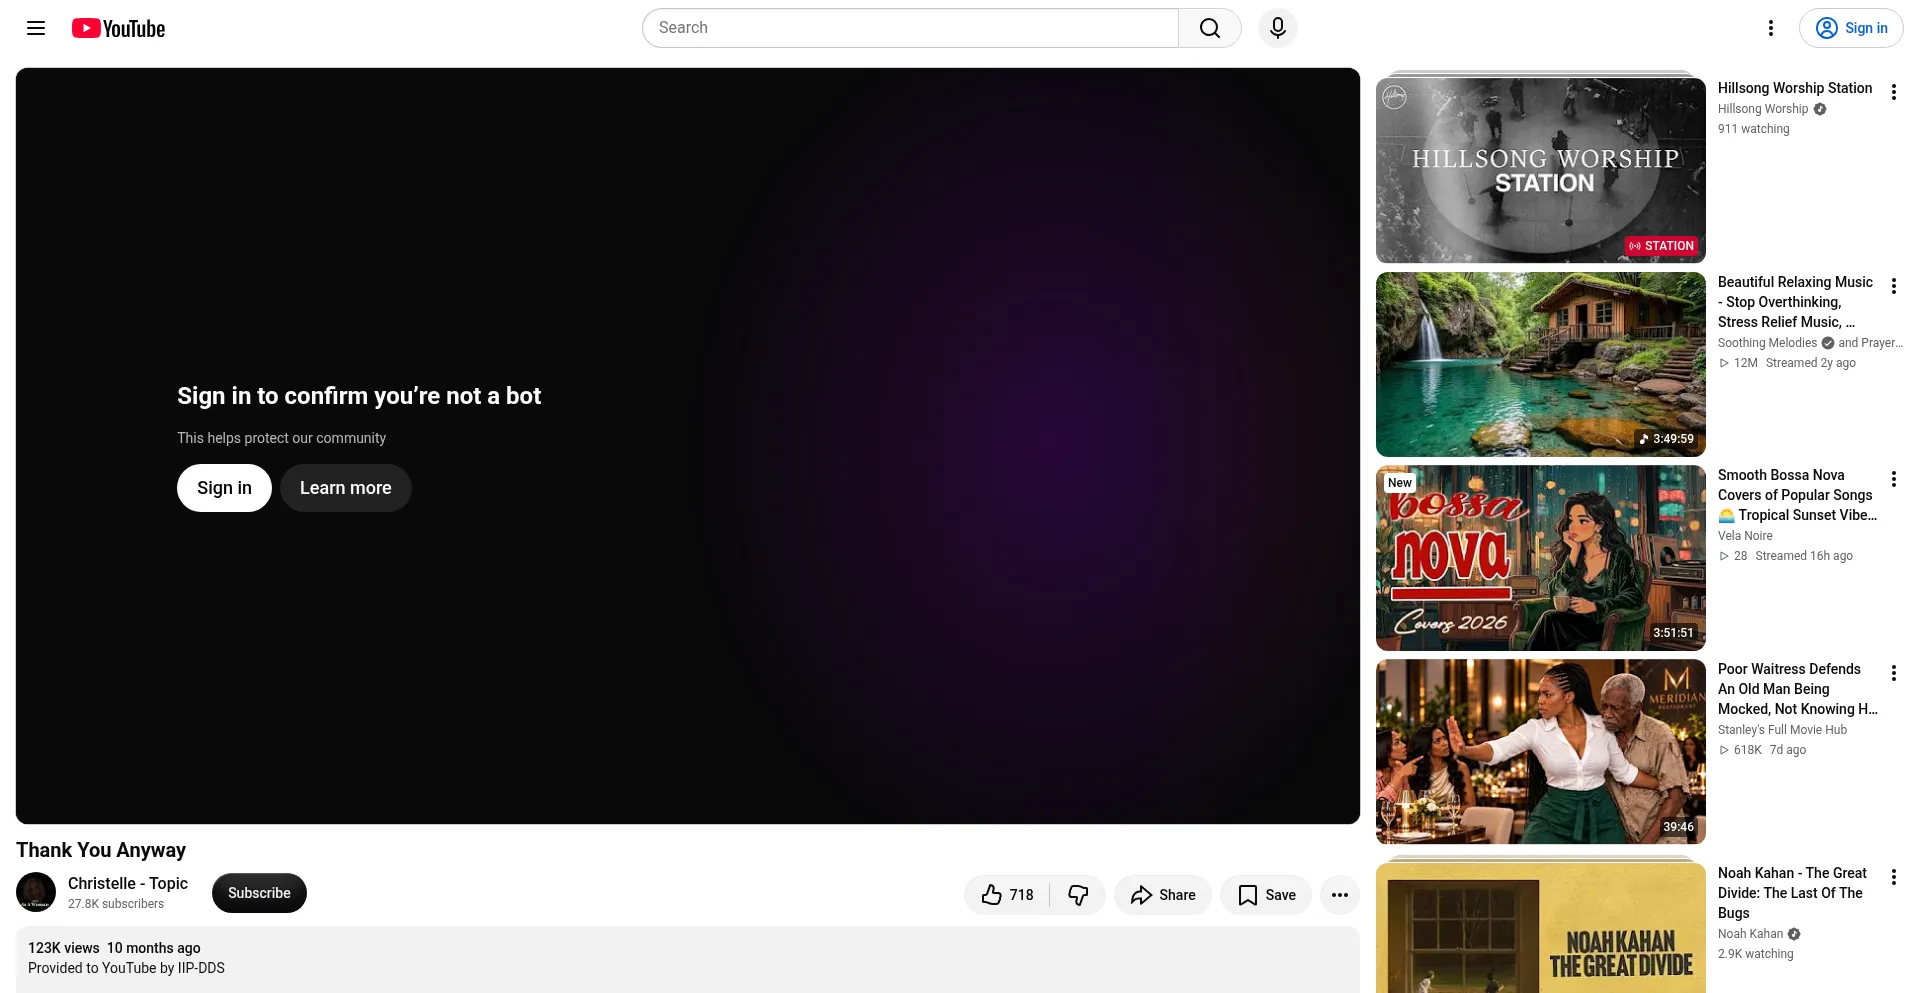
Task: Click the 2.9K watching text
Action: (1756, 954)
